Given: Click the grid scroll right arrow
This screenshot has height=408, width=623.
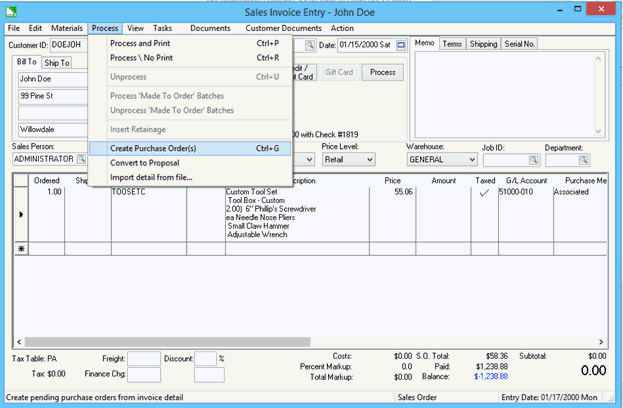Looking at the screenshot, I should click(x=601, y=342).
